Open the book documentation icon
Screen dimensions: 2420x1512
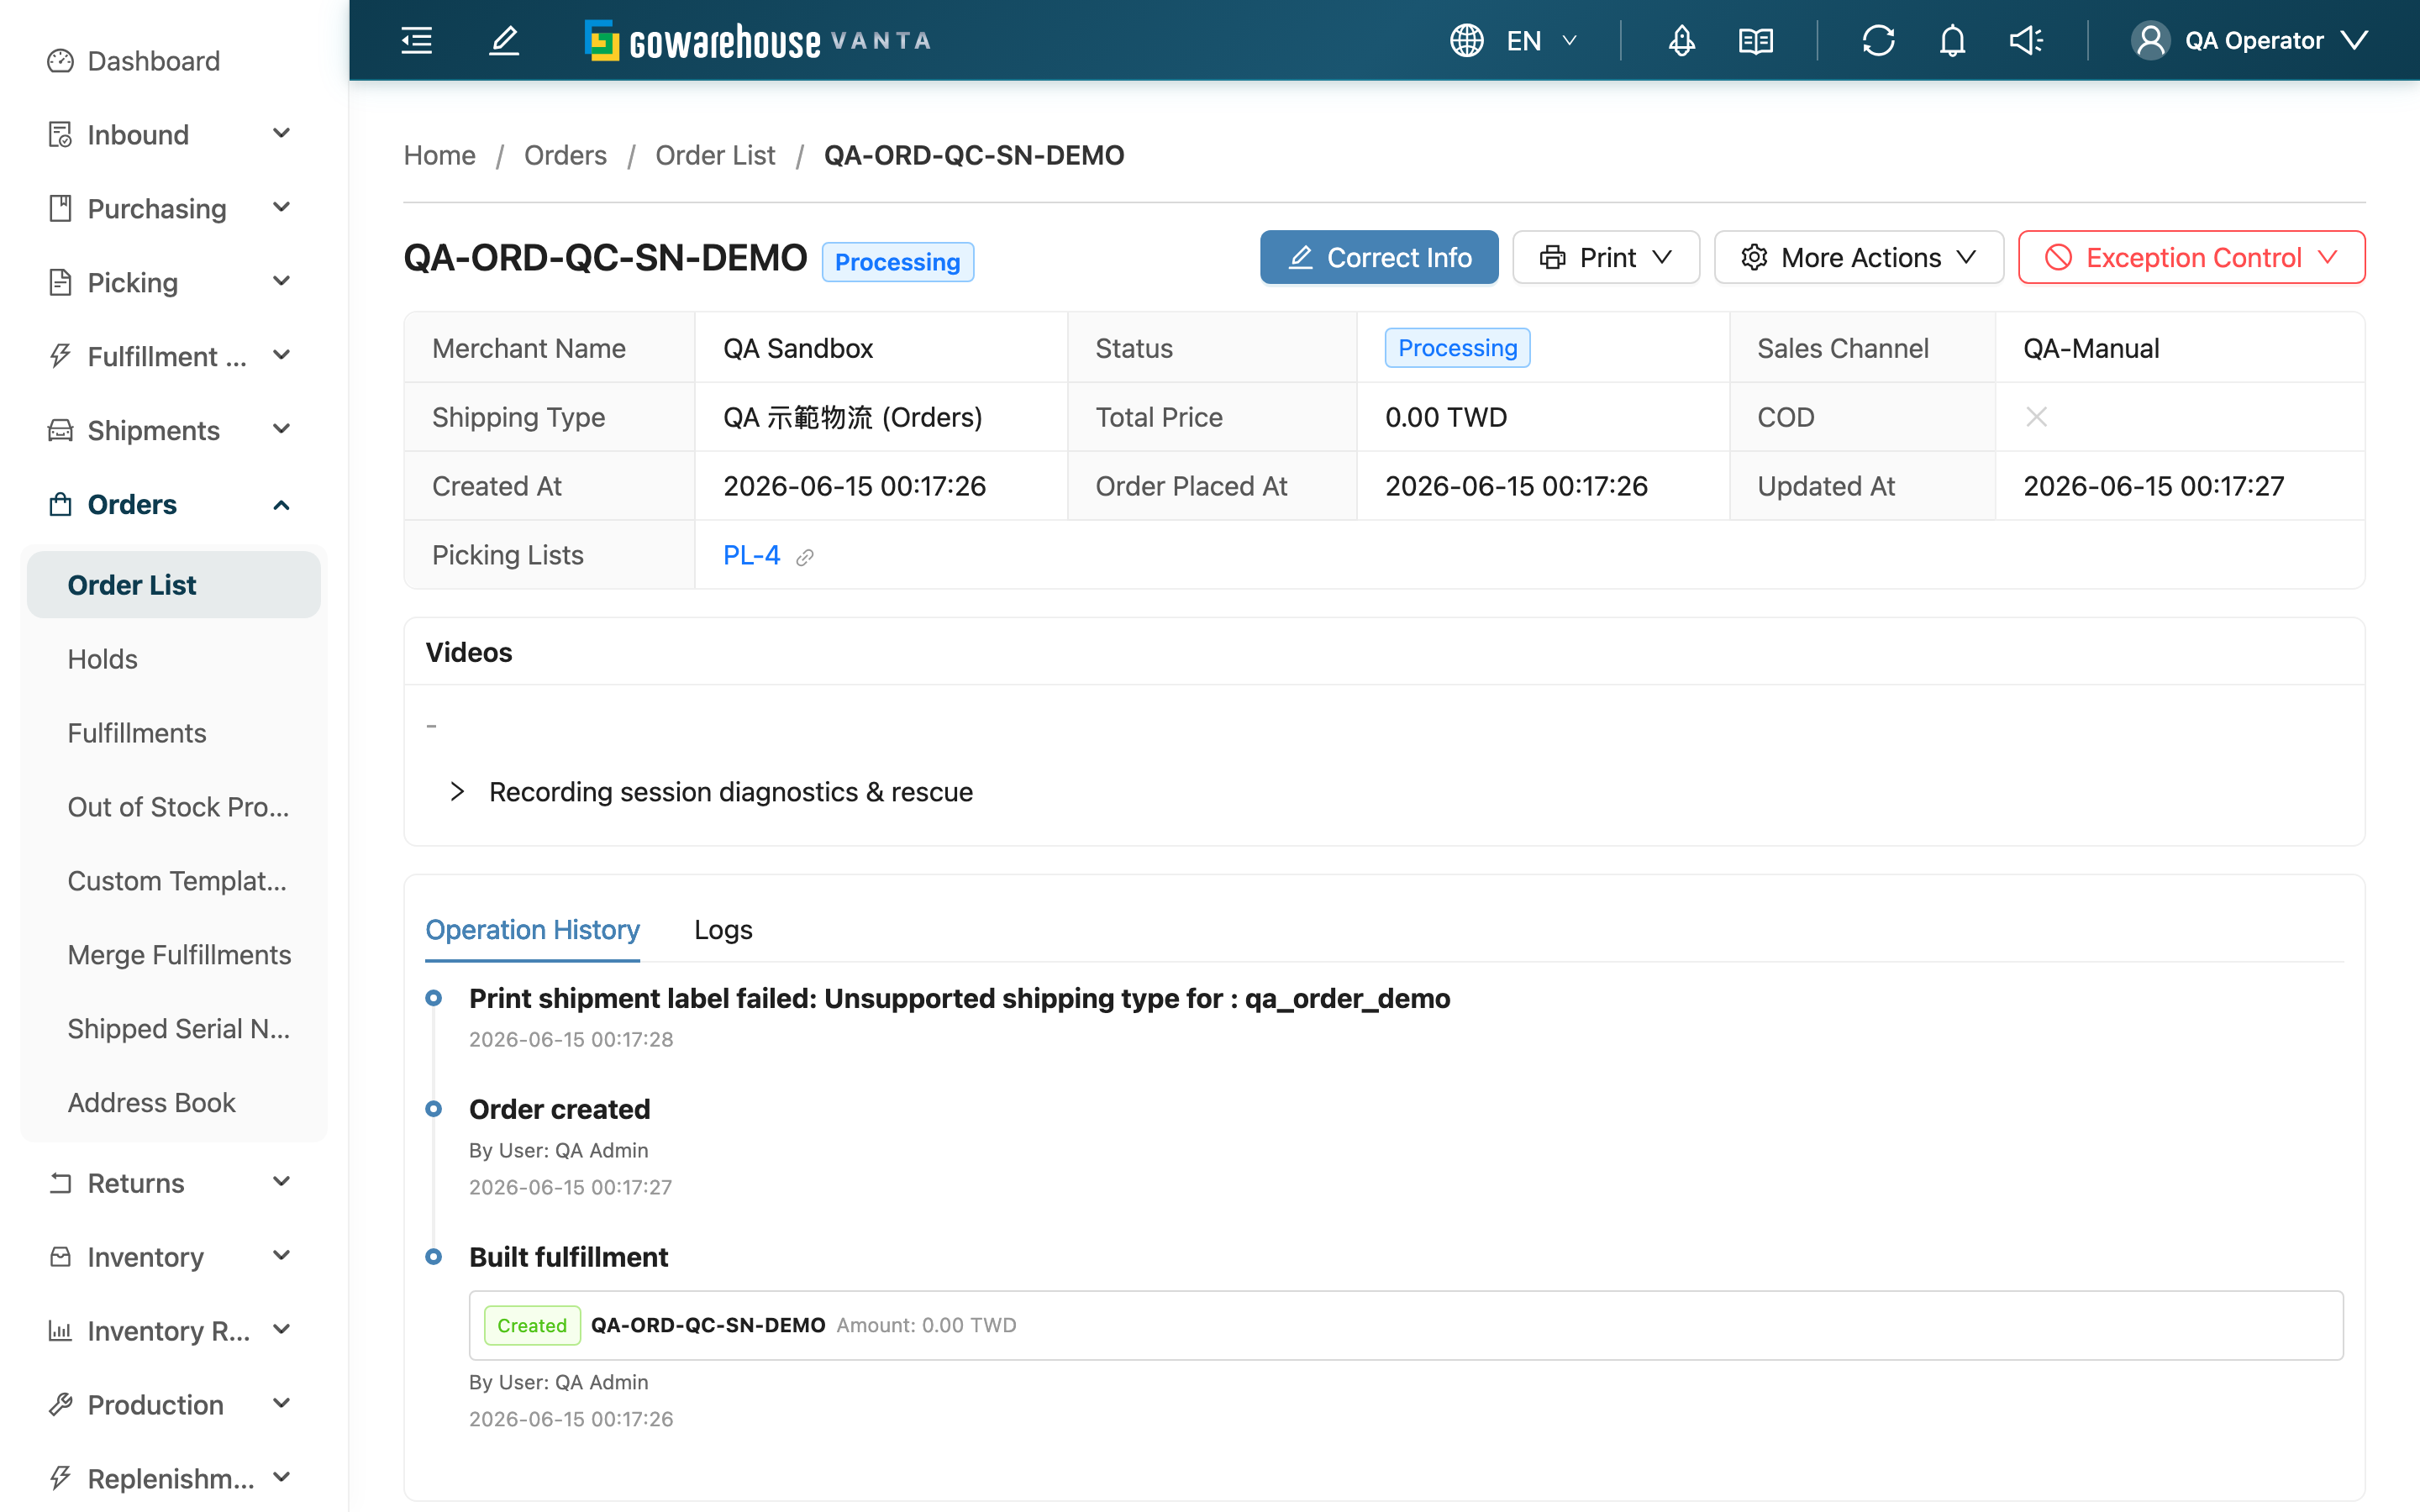point(1755,41)
